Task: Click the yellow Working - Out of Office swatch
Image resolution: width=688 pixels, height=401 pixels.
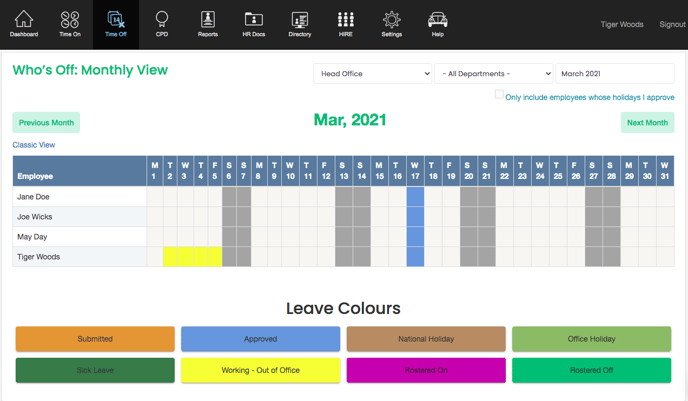Action: 261,370
